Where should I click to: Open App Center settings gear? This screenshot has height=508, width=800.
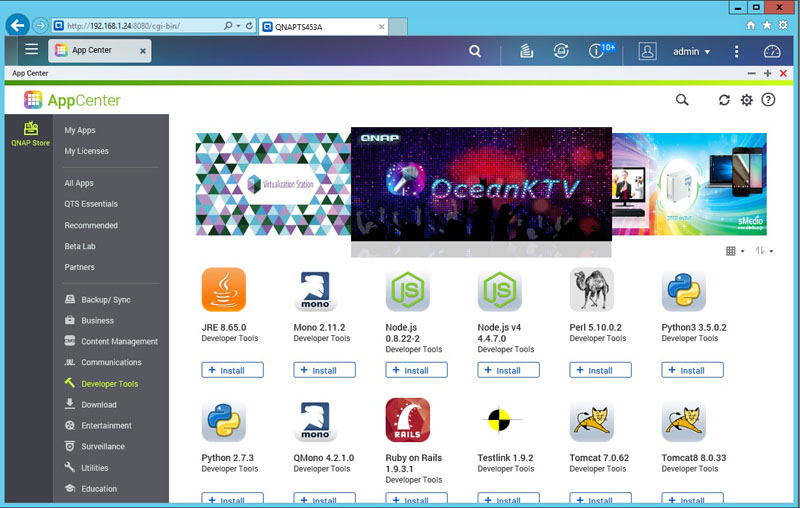746,100
